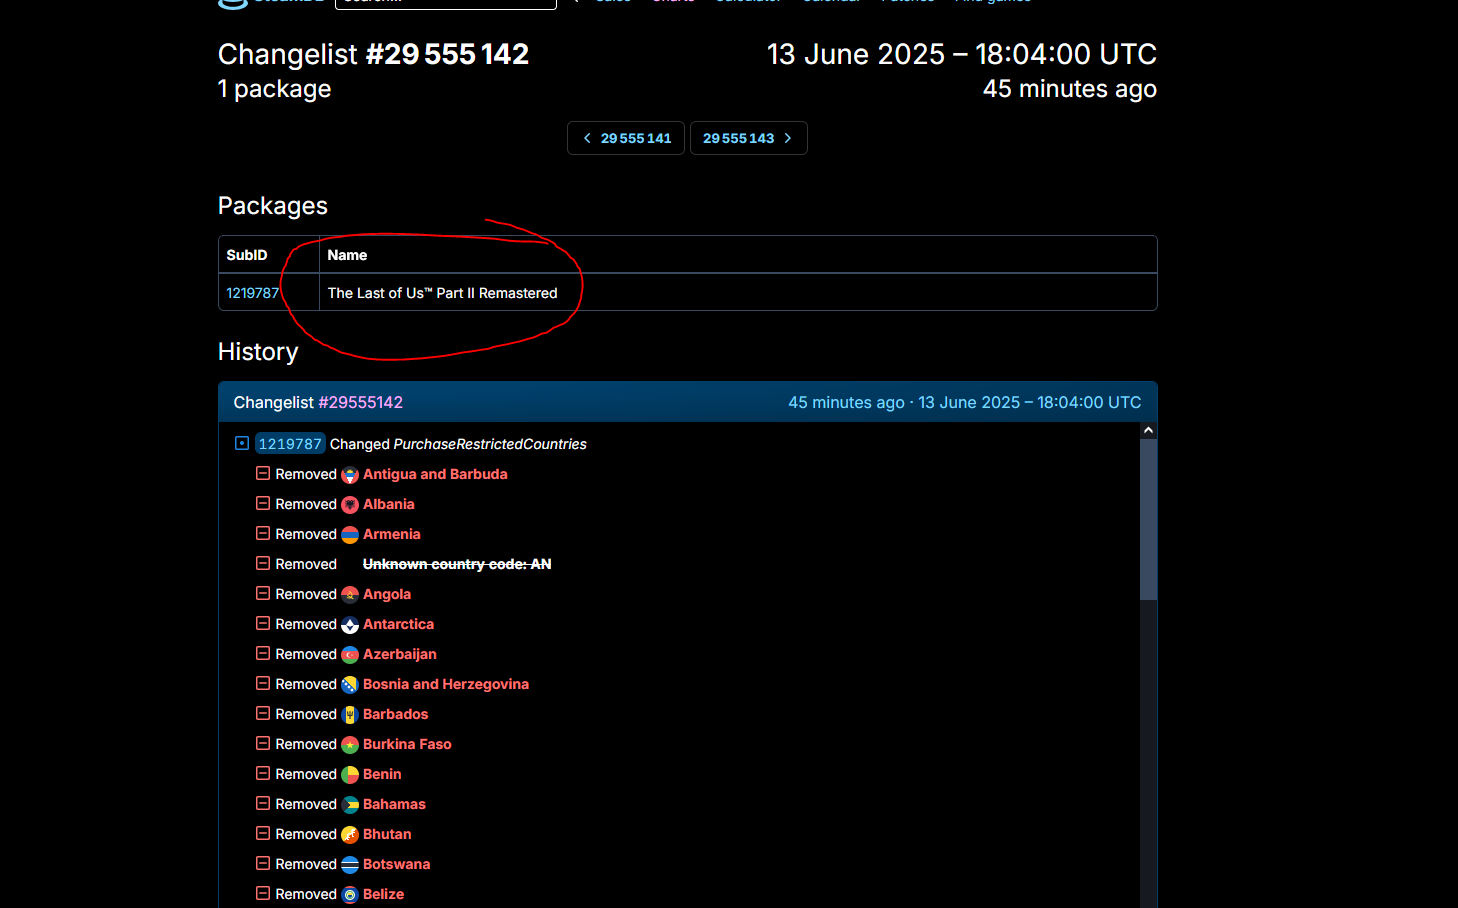Screen dimensions: 1458x908
Task: Click the History timestamp '45 minutes ago · 13 June 2025'
Action: (965, 402)
